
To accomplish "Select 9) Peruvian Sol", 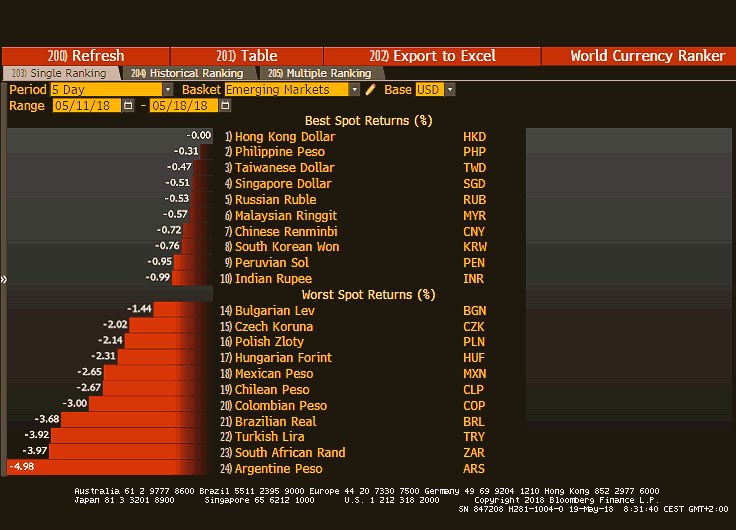I will coord(267,263).
